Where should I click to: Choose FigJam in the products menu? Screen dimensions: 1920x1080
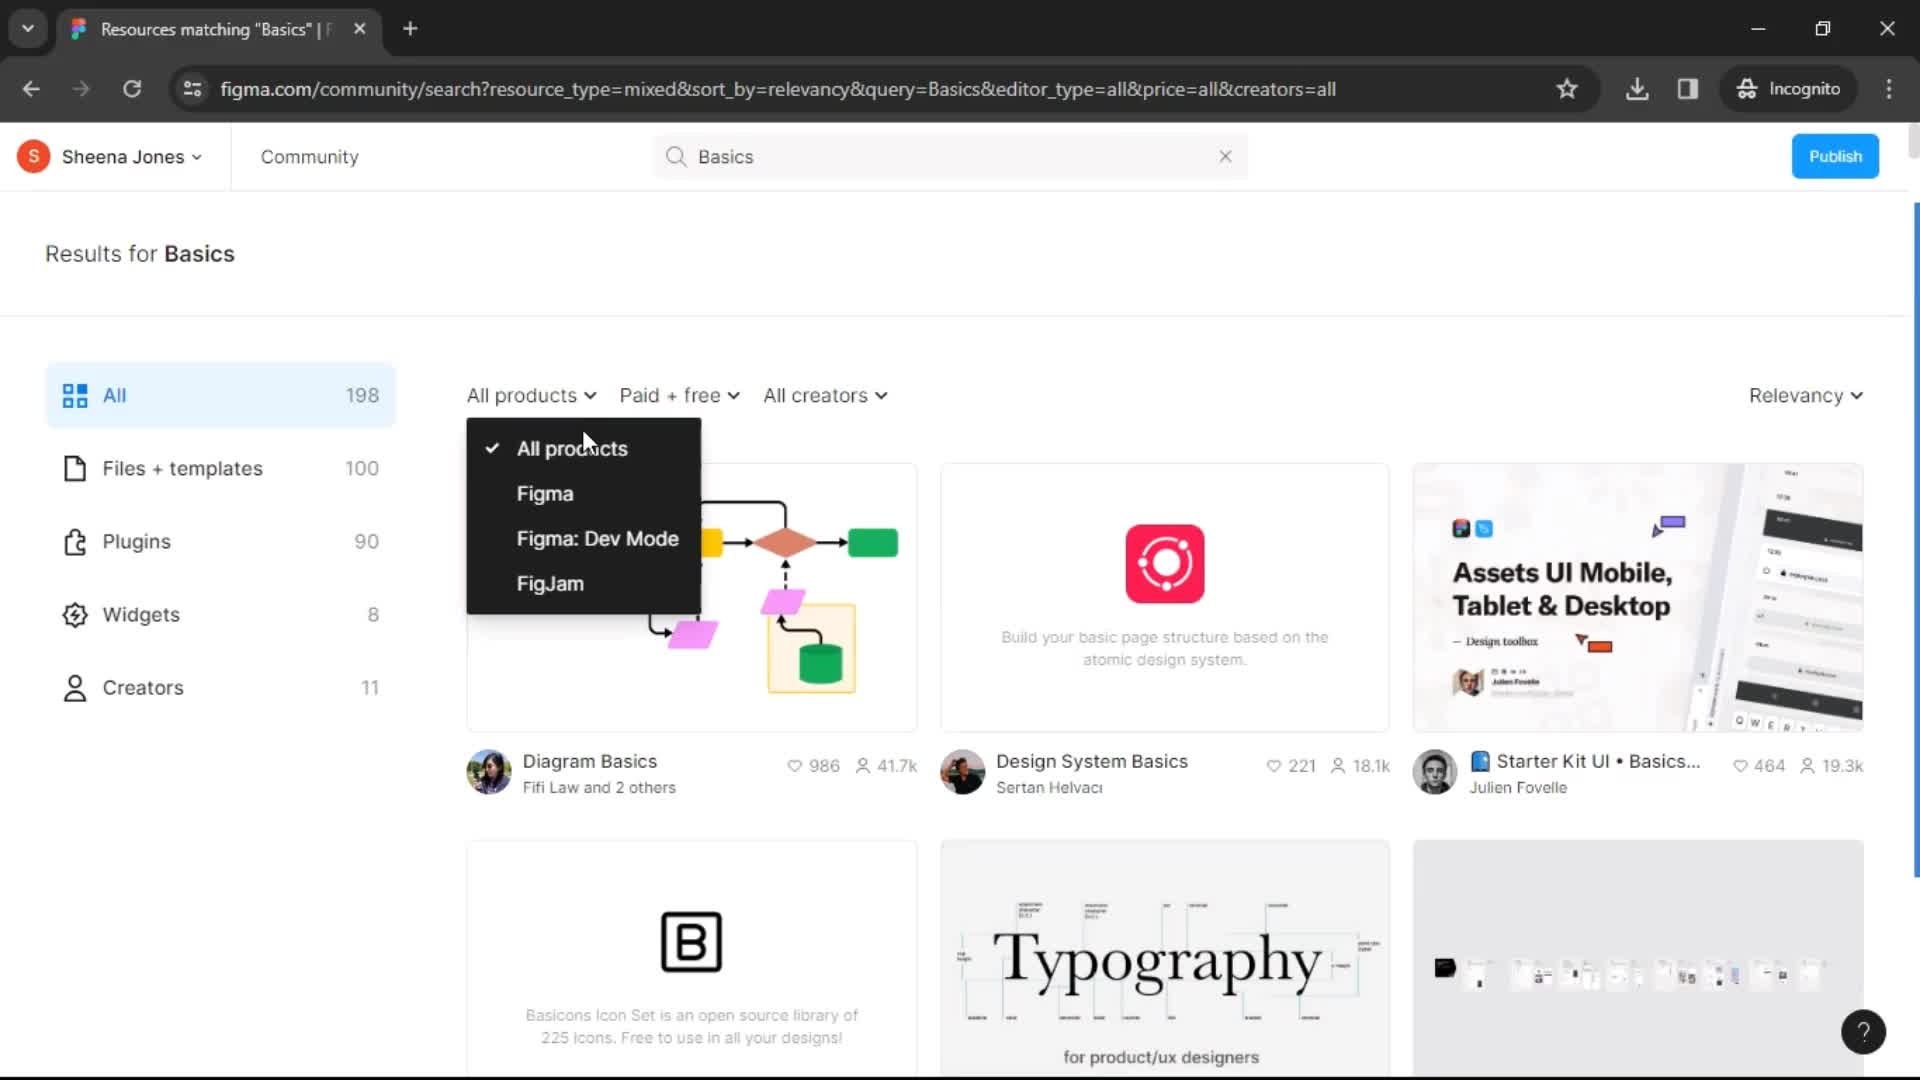pos(584,584)
